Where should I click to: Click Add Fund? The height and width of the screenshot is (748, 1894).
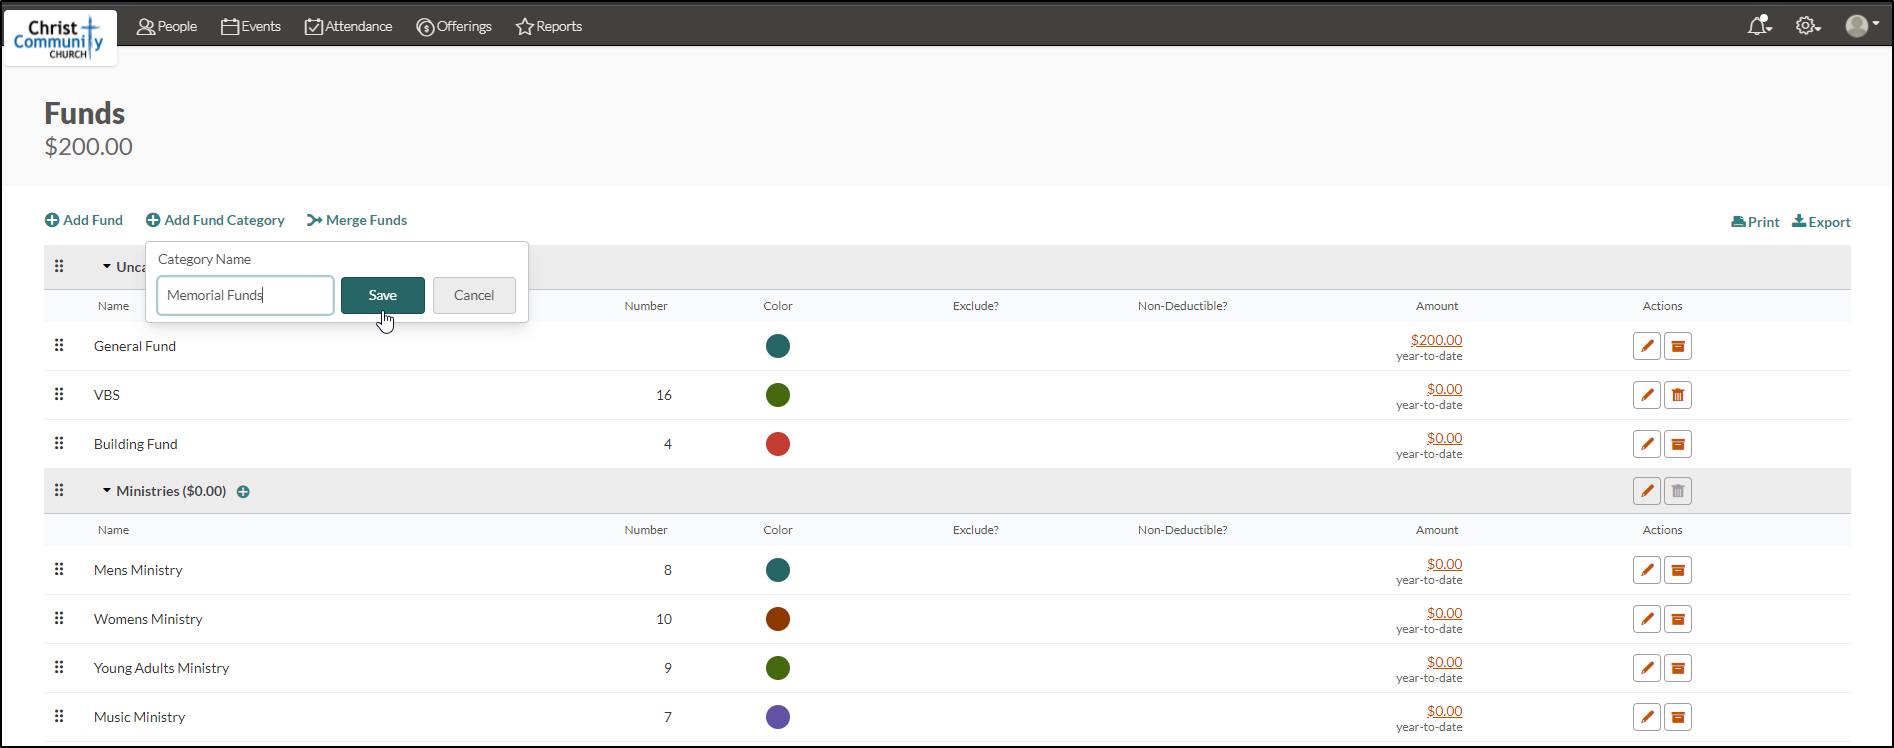pos(84,220)
